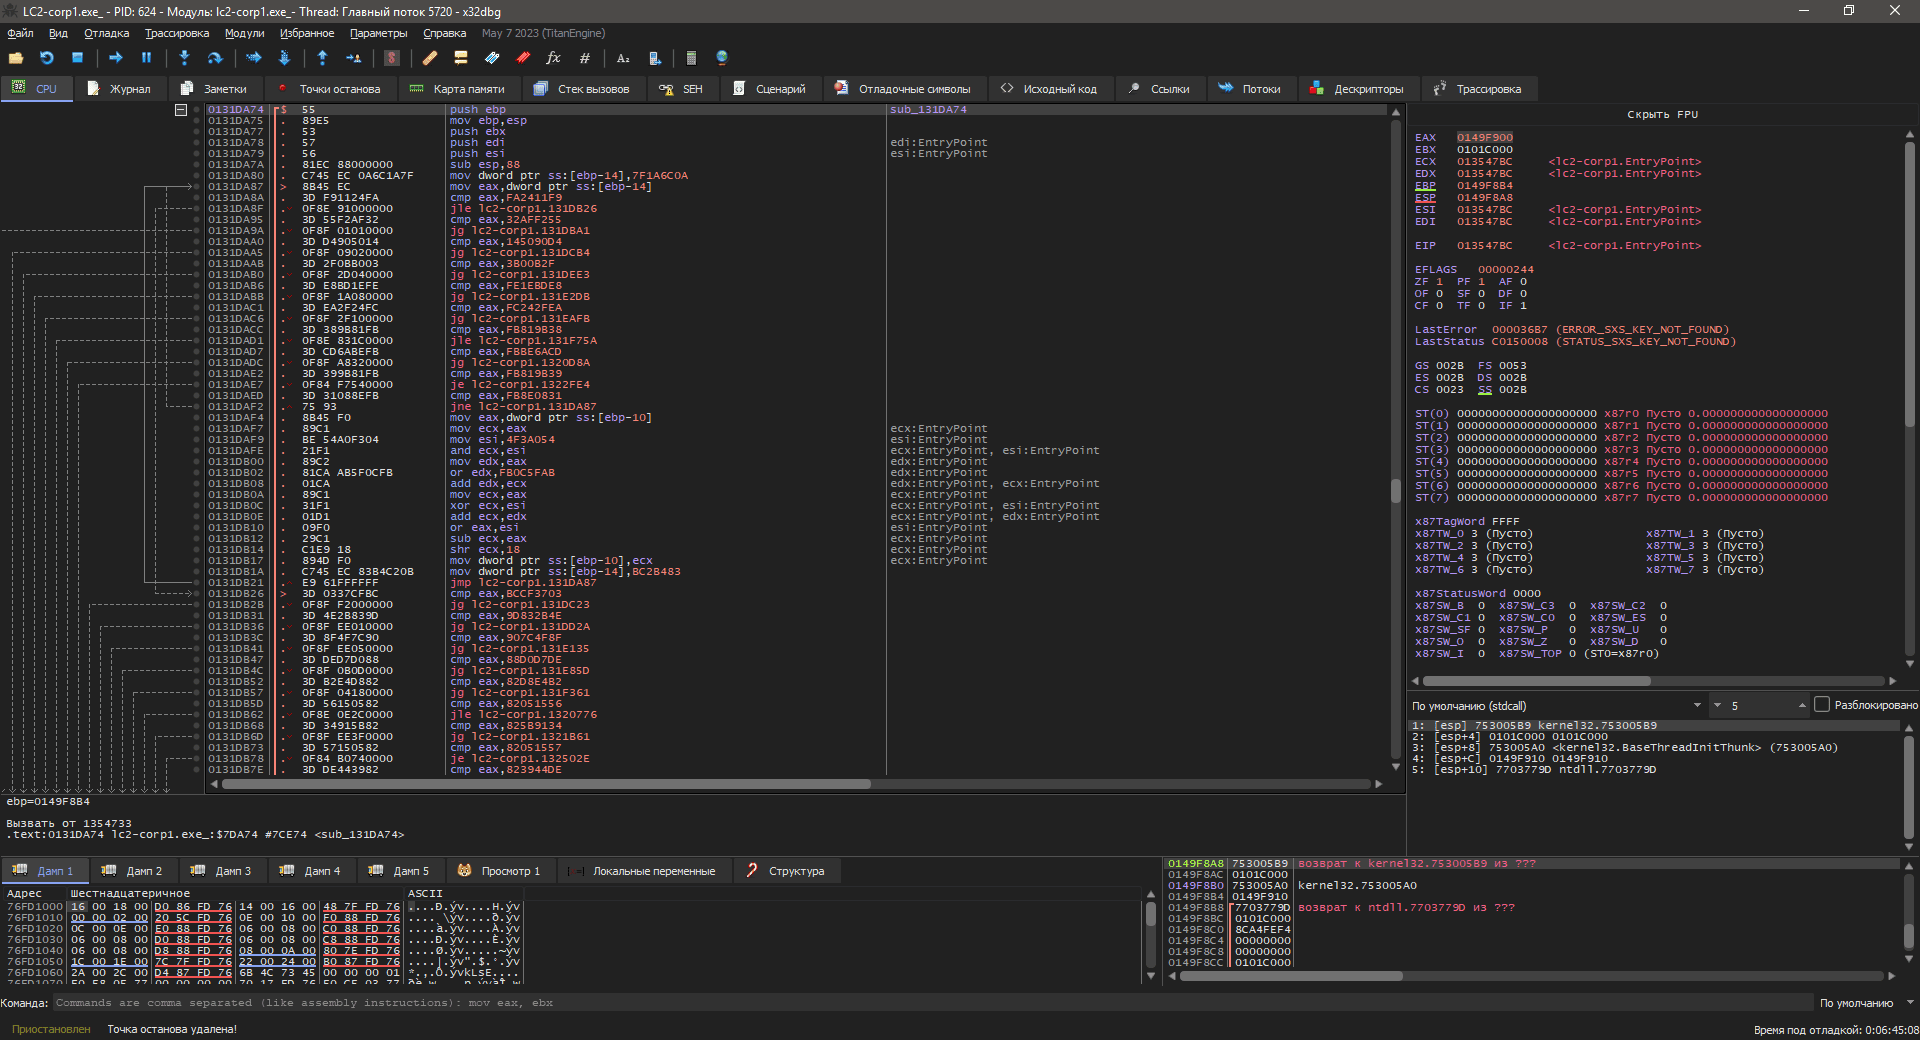
Task: Enable the Разблокировано checkbox
Action: click(1822, 705)
